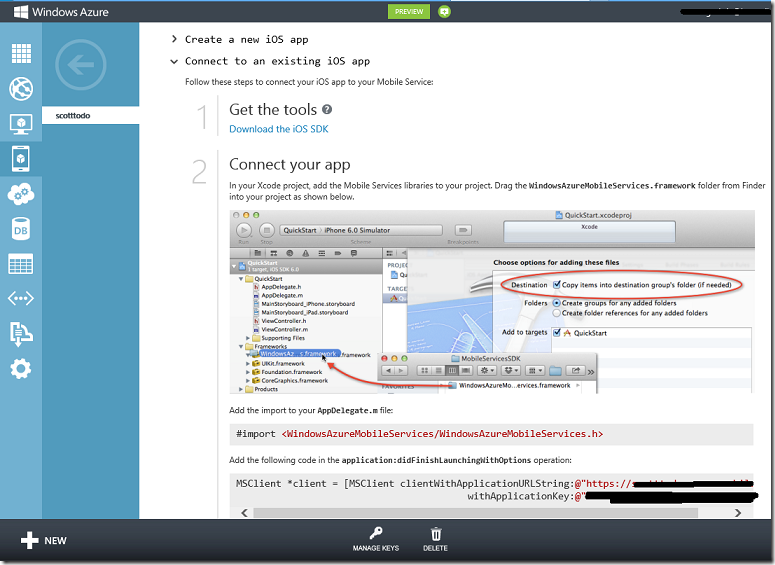Expand Supporting Files folder in Xcode tree
The image size is (775, 565).
click(x=248, y=338)
